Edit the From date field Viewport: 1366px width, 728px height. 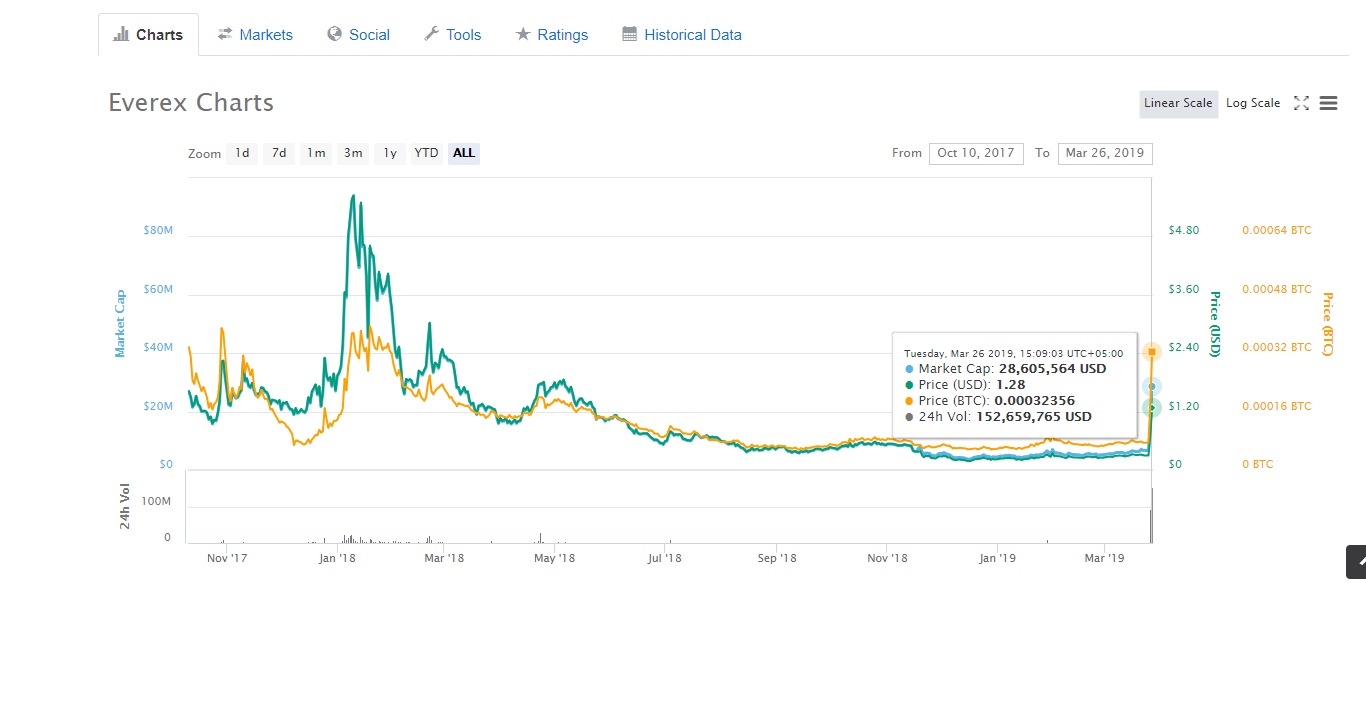point(975,153)
